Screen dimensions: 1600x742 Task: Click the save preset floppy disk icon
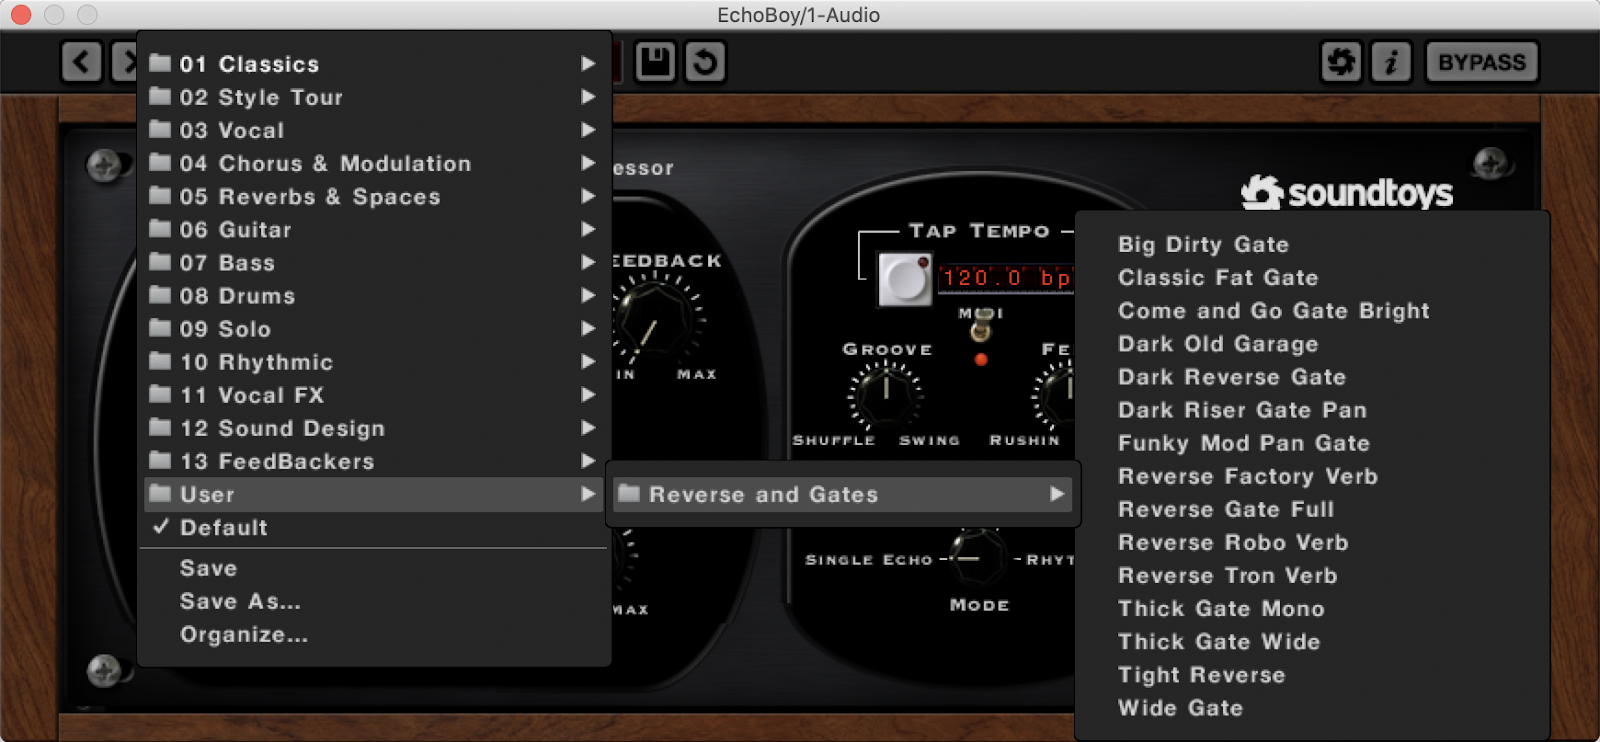(655, 62)
